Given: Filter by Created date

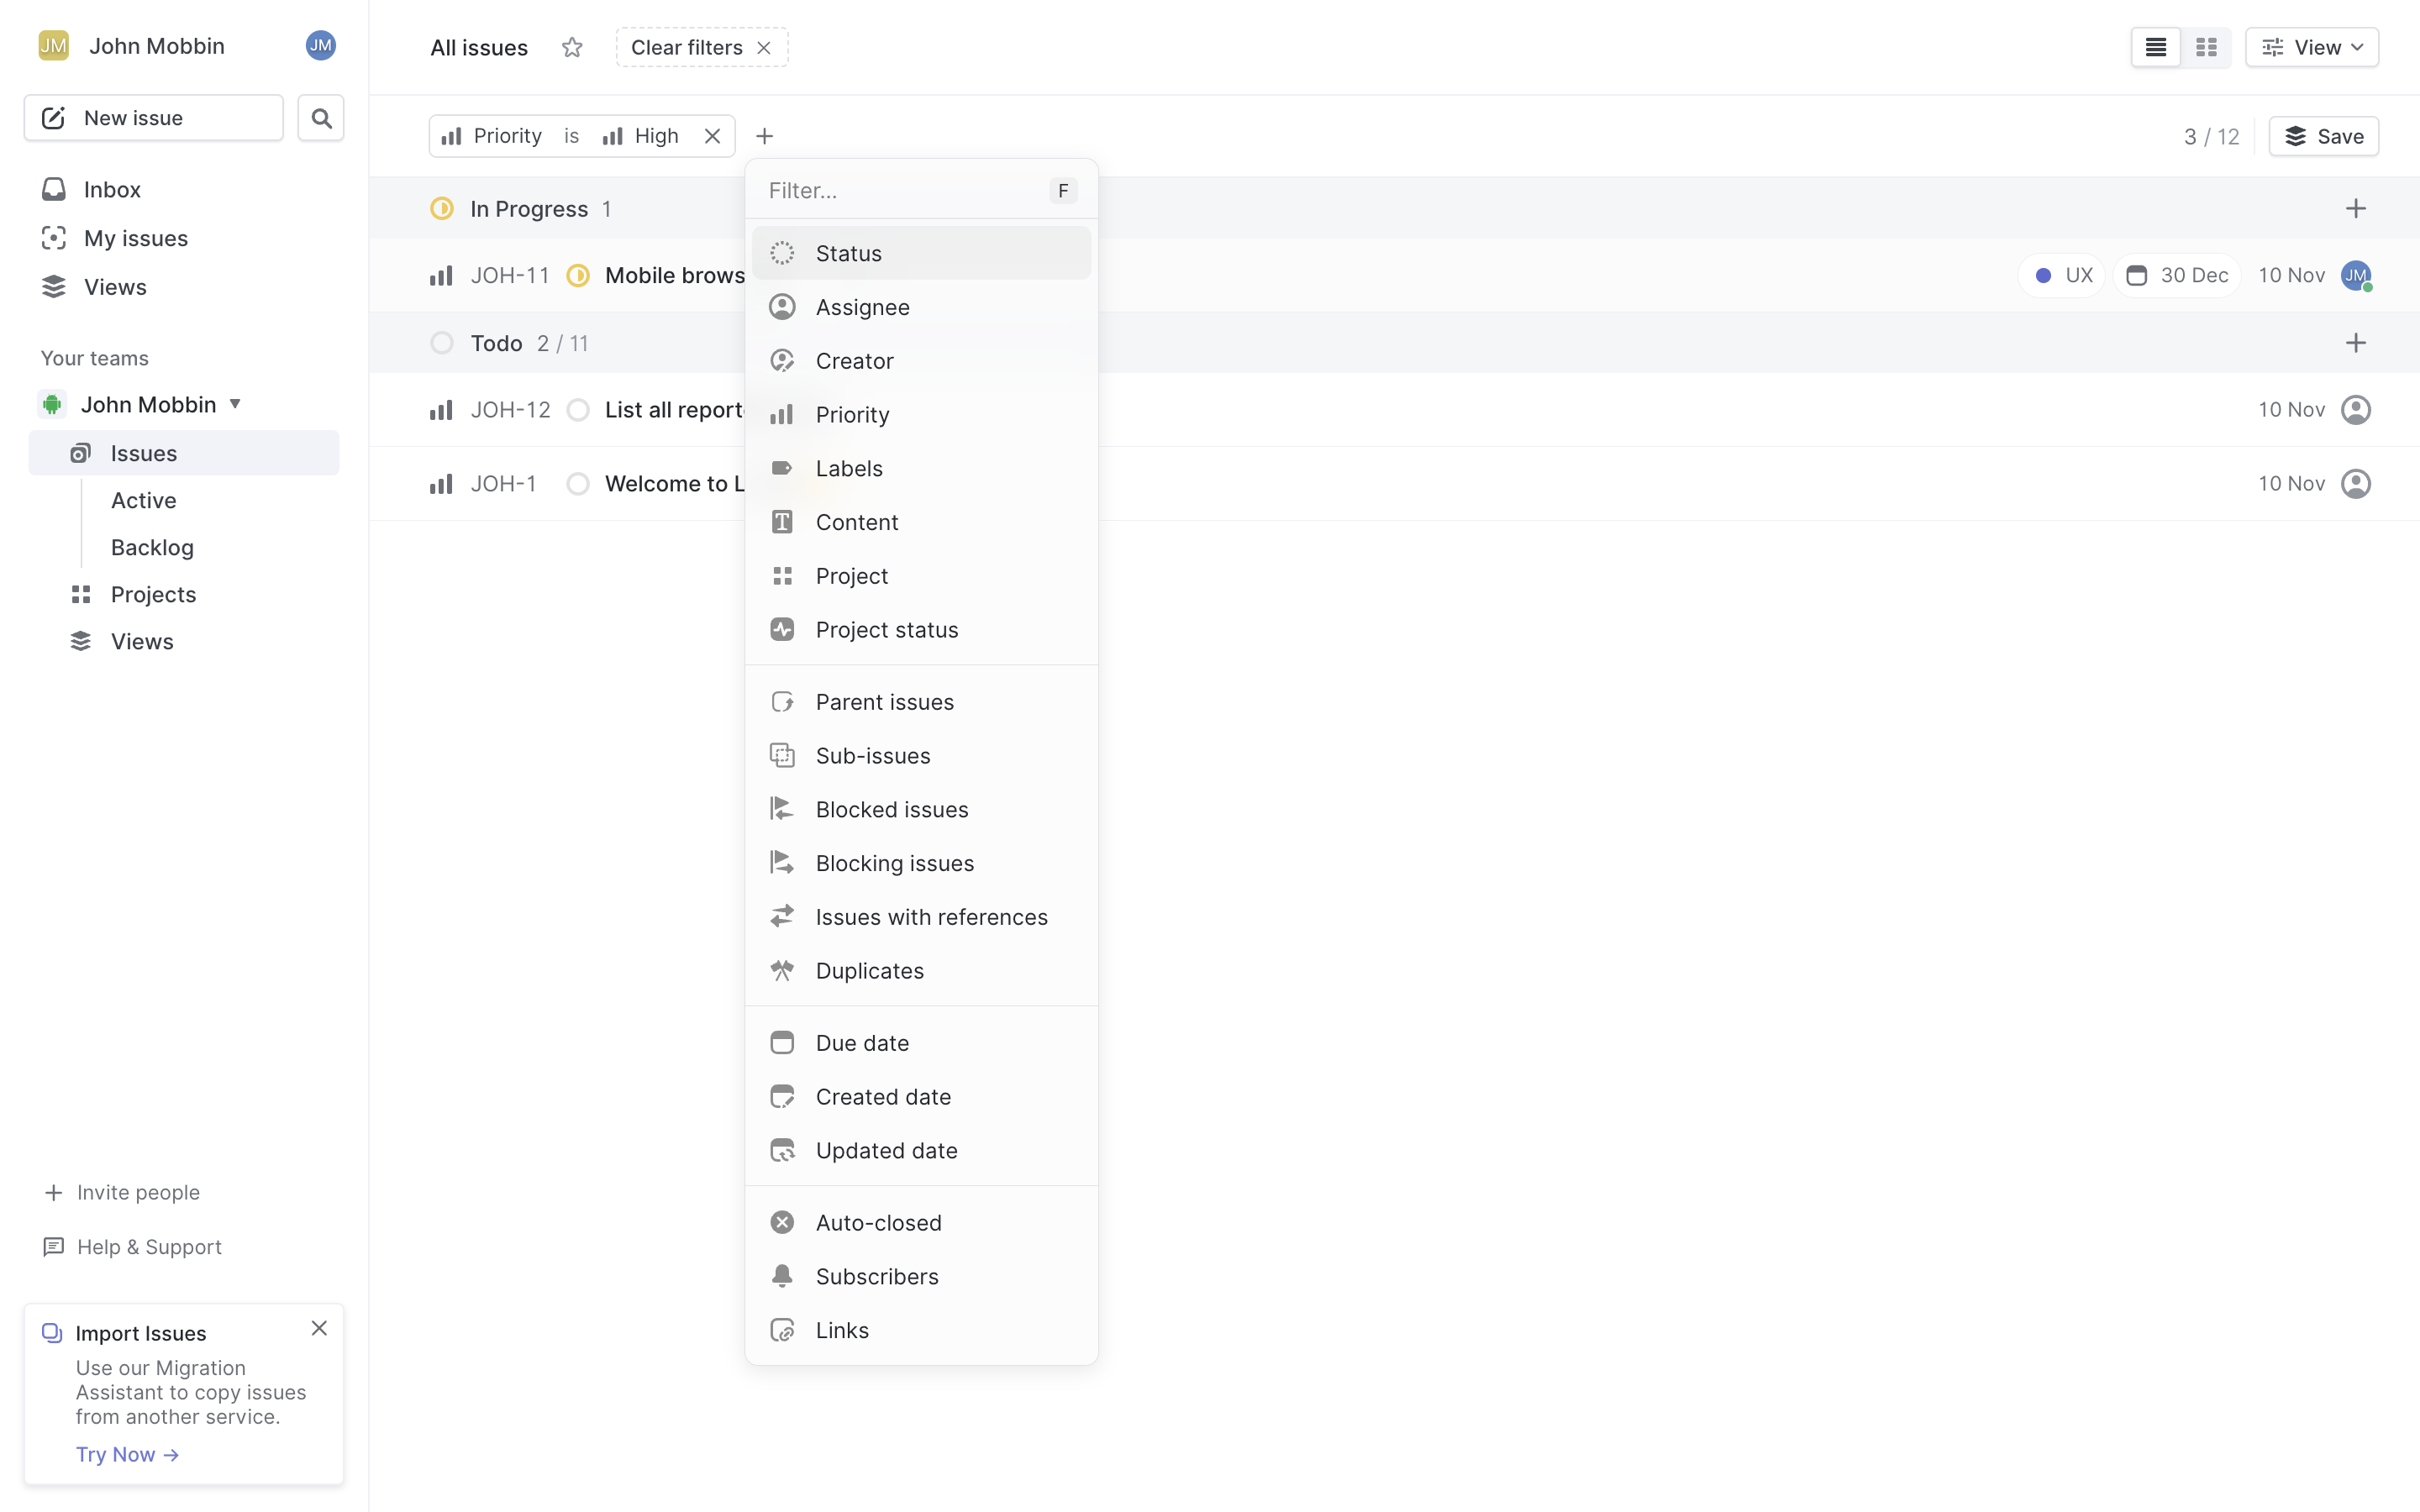Looking at the screenshot, I should pyautogui.click(x=921, y=1097).
